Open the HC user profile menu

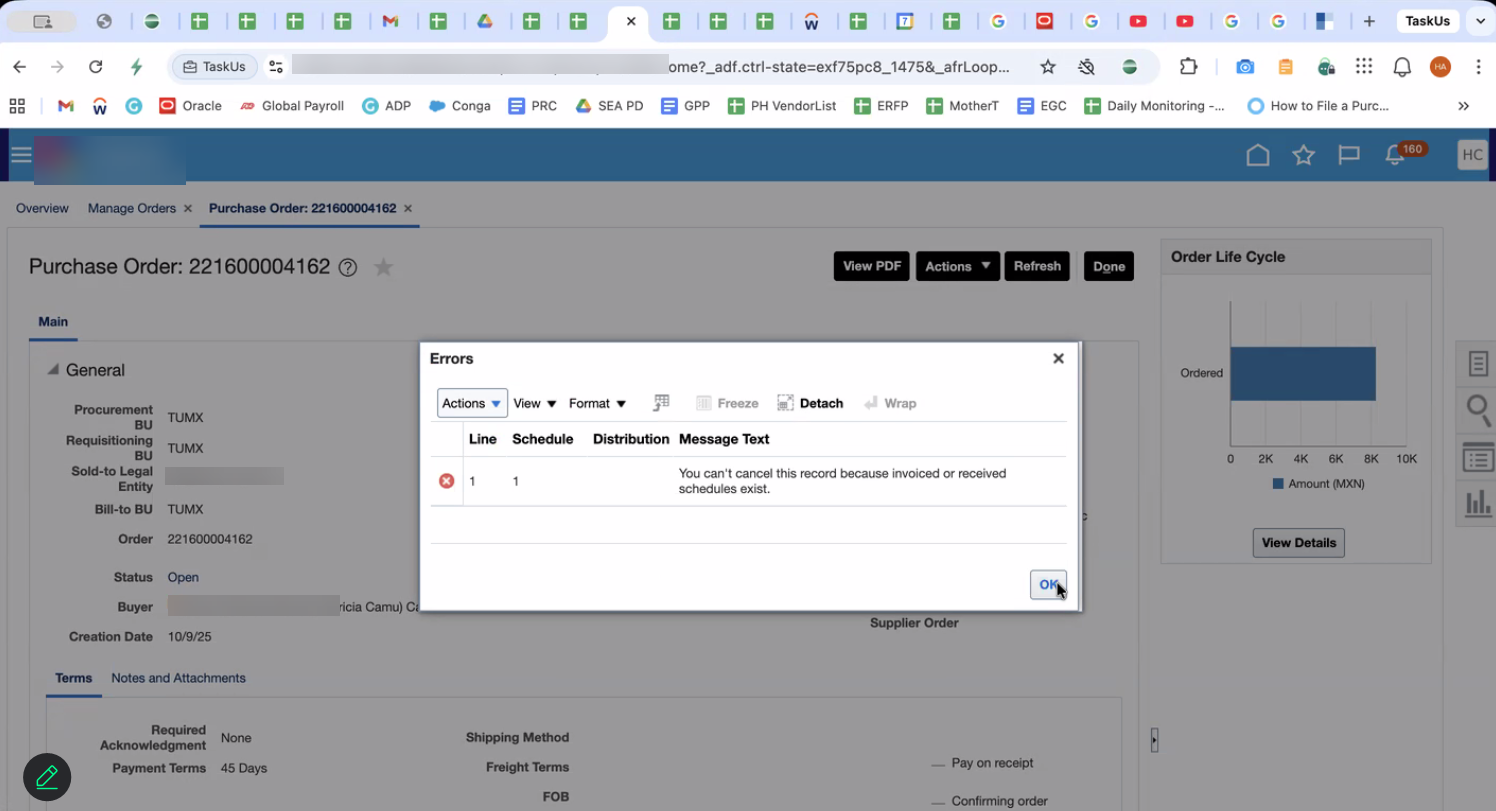tap(1472, 155)
